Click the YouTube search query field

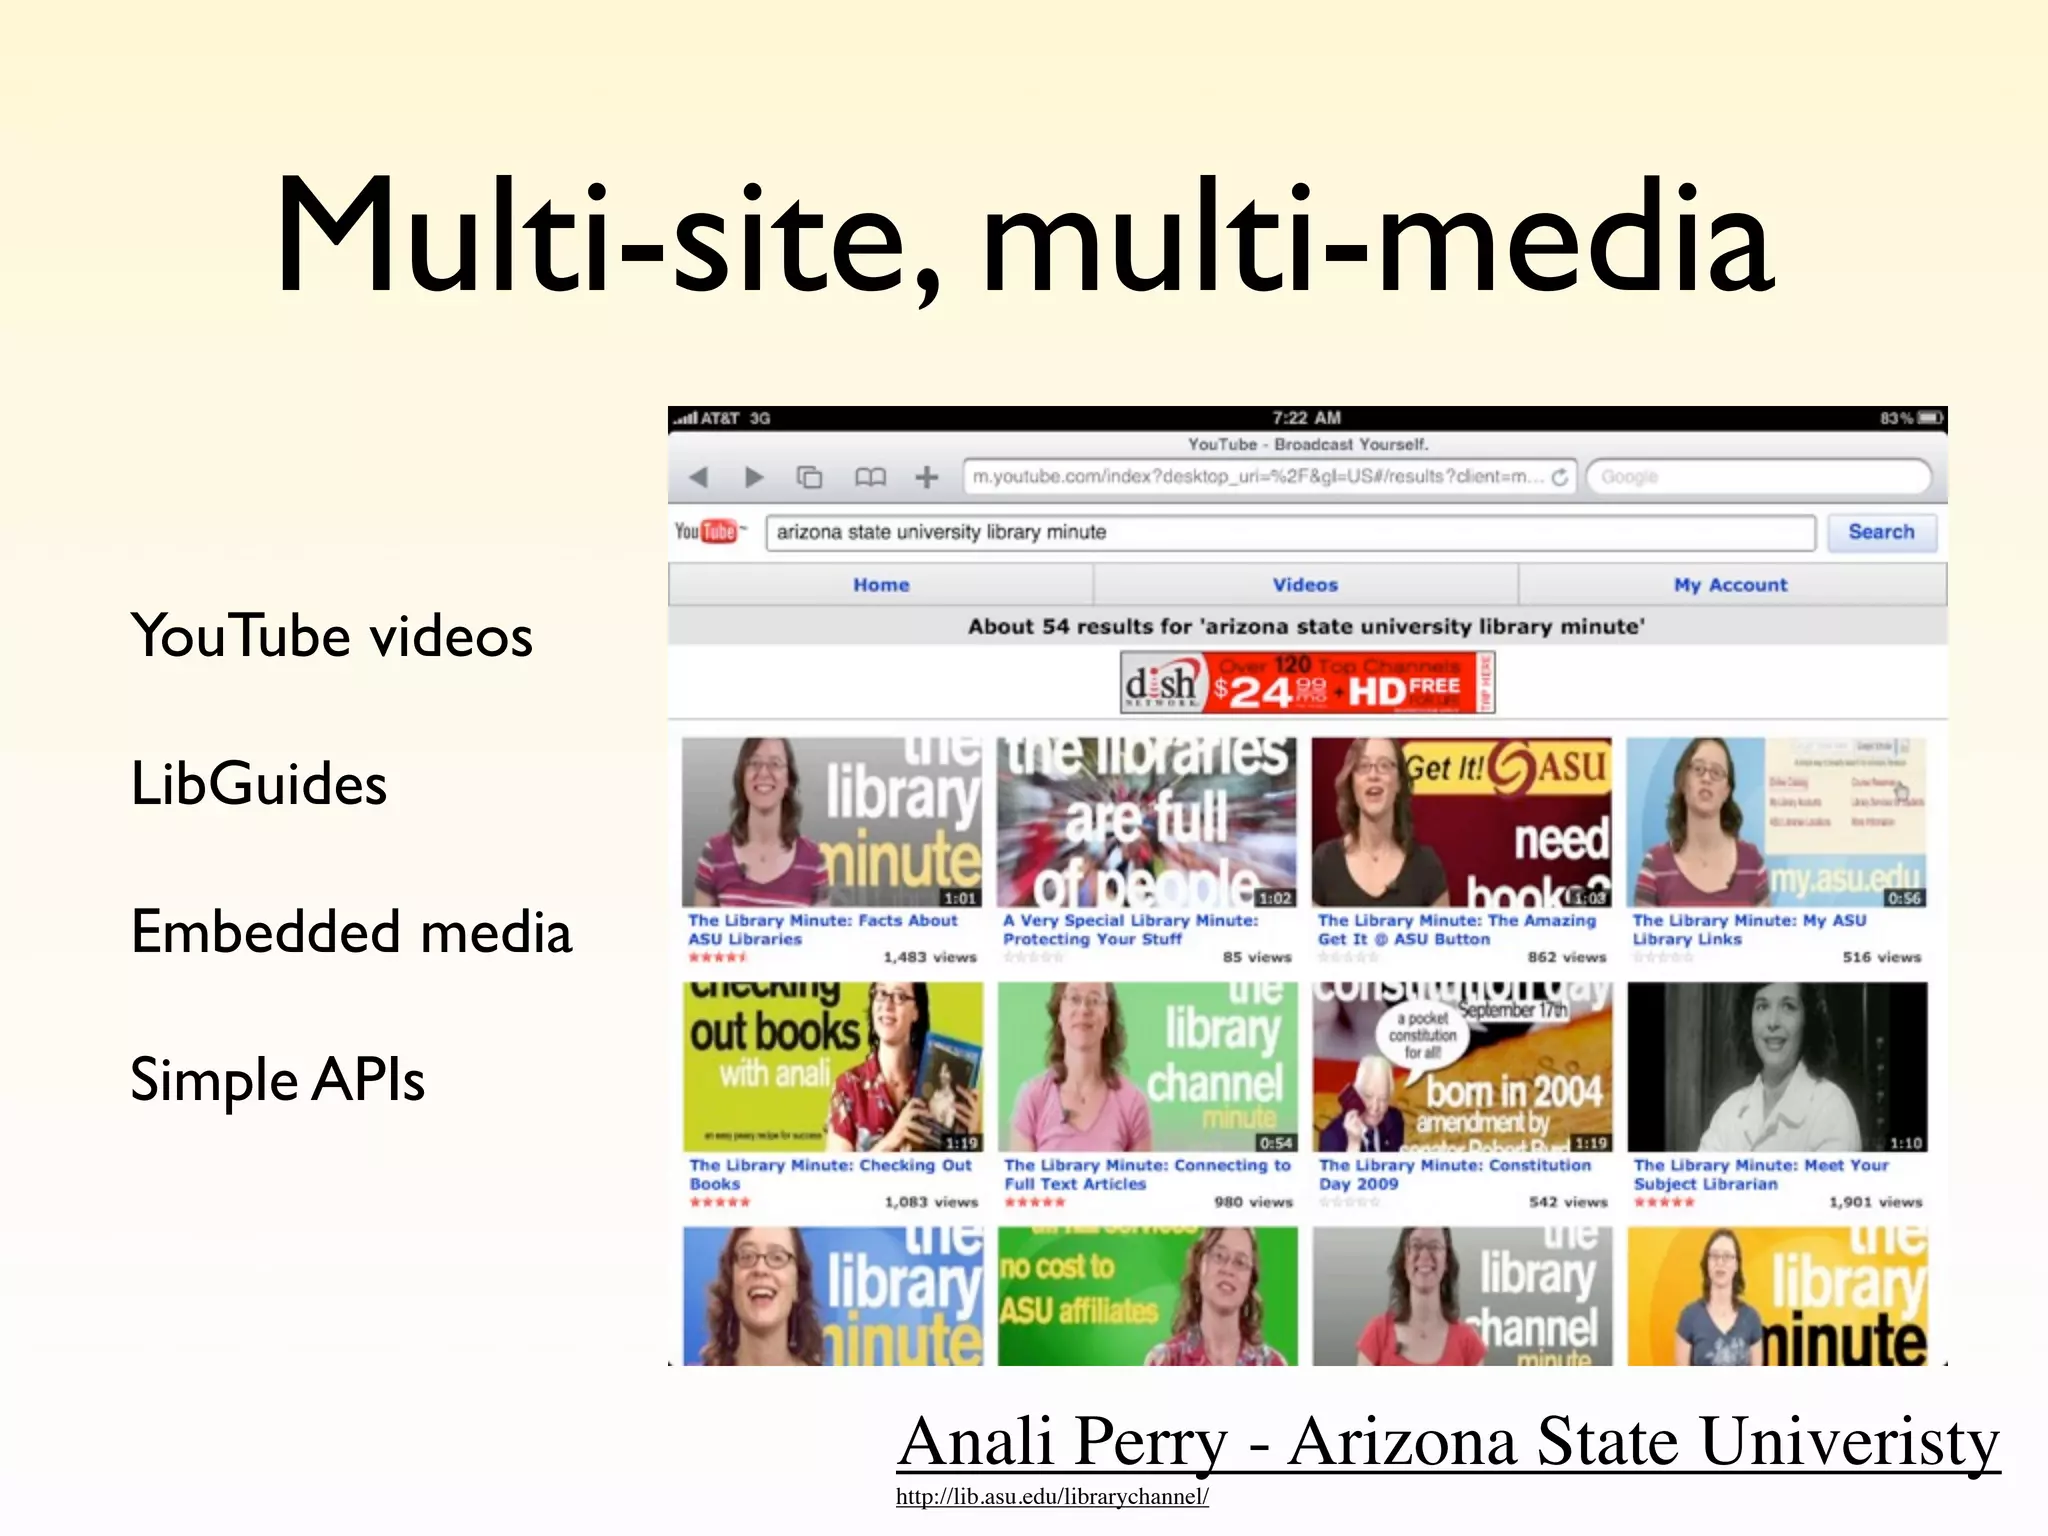(x=1290, y=532)
